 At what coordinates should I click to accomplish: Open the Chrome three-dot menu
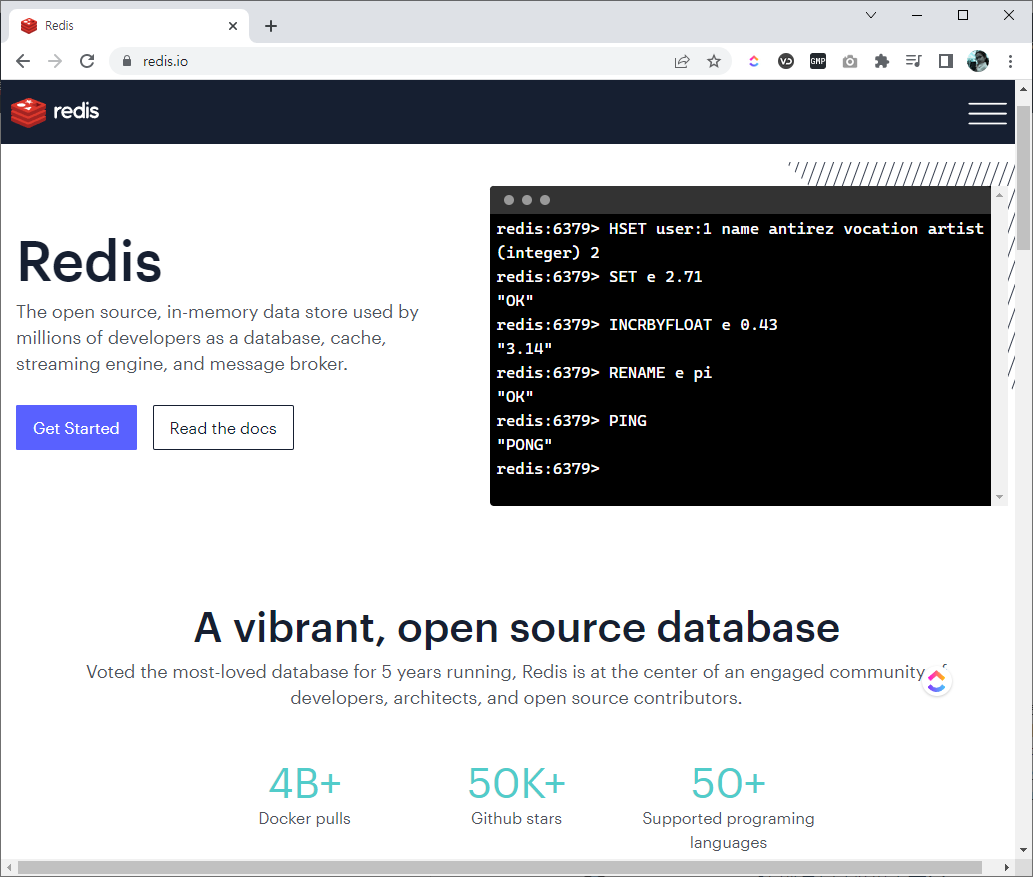1010,61
